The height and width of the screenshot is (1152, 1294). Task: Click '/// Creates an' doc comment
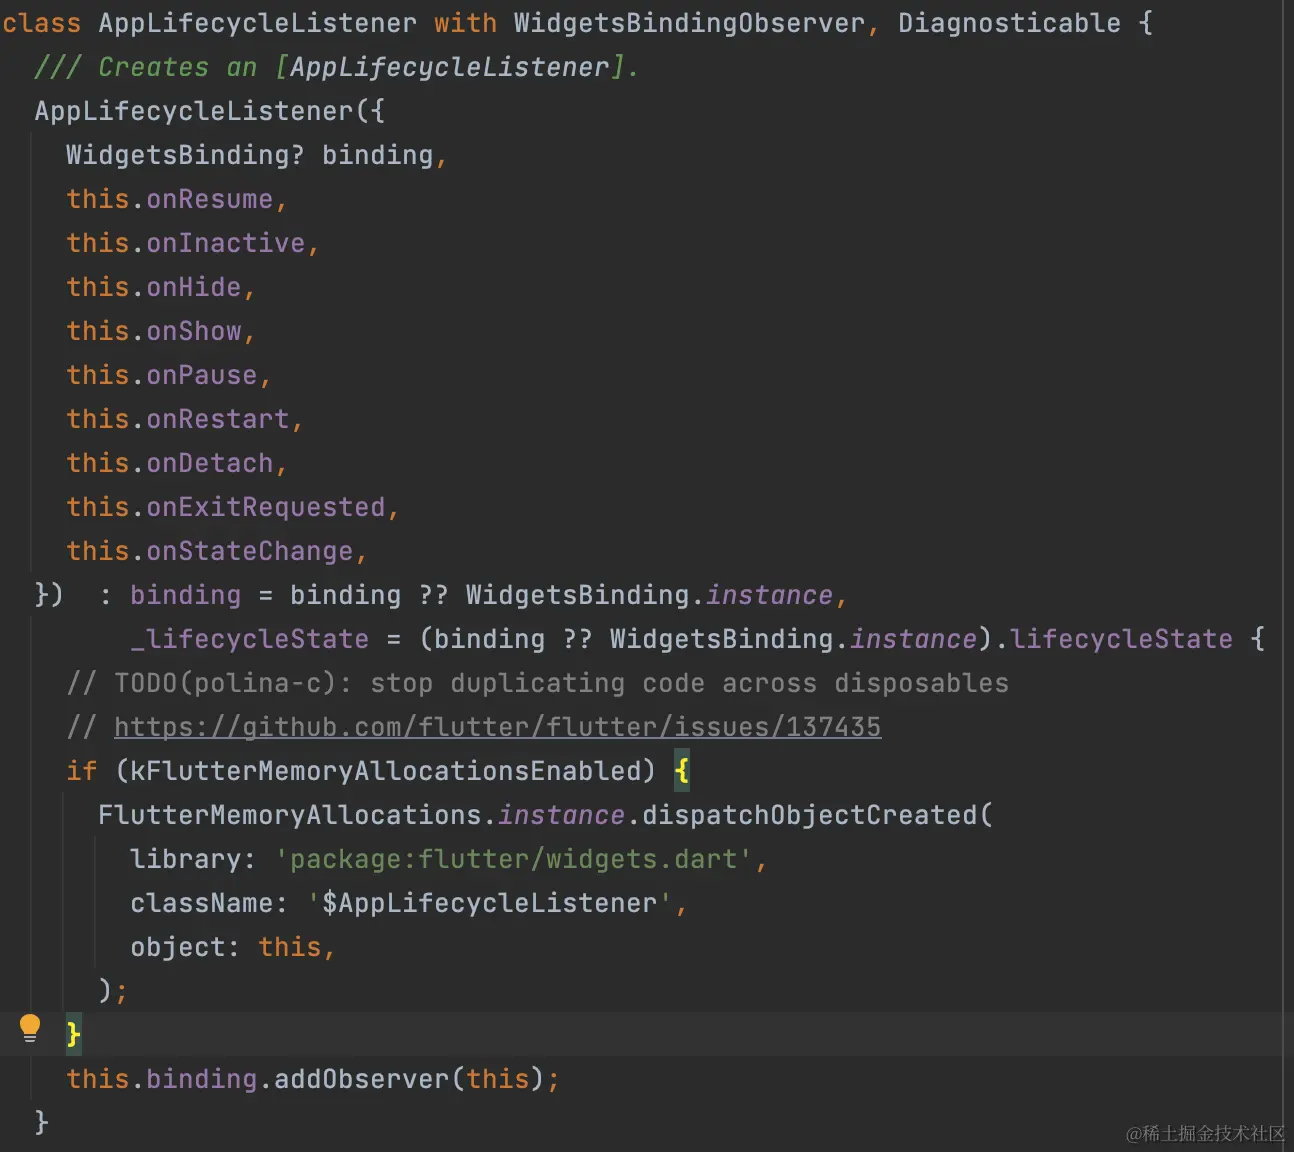(146, 67)
